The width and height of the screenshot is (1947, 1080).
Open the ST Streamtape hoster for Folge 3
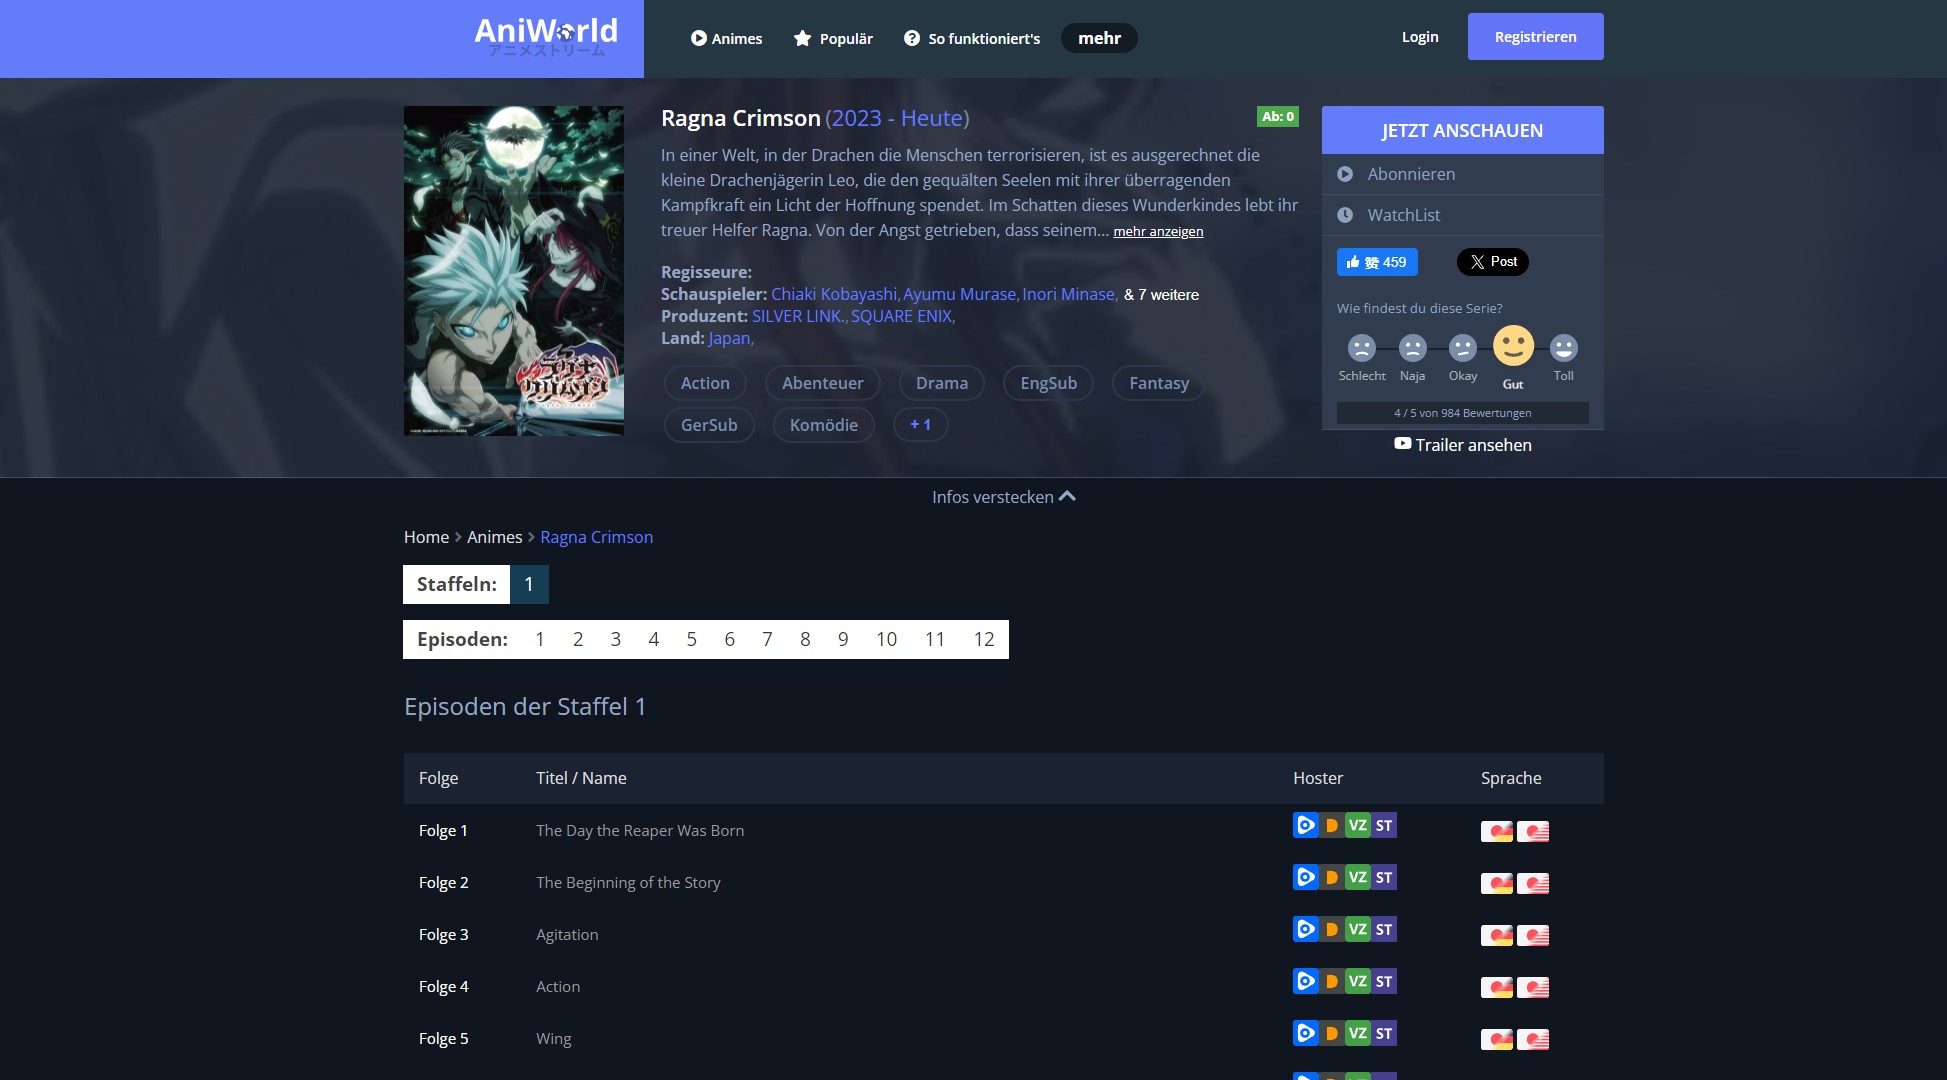coord(1383,929)
